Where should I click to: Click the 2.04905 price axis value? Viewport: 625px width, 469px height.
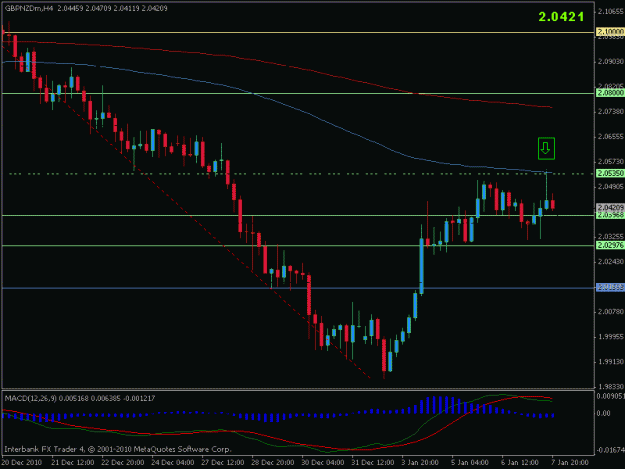pos(610,186)
